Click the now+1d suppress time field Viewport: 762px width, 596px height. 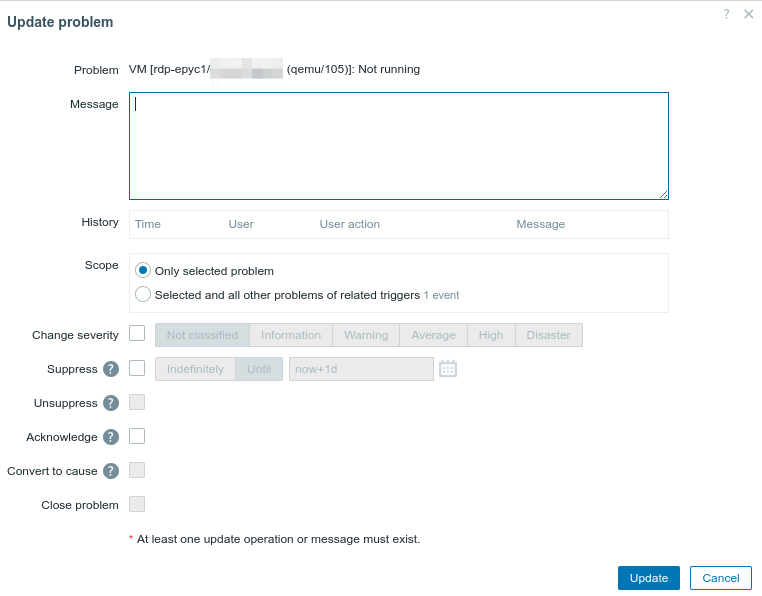coord(361,369)
